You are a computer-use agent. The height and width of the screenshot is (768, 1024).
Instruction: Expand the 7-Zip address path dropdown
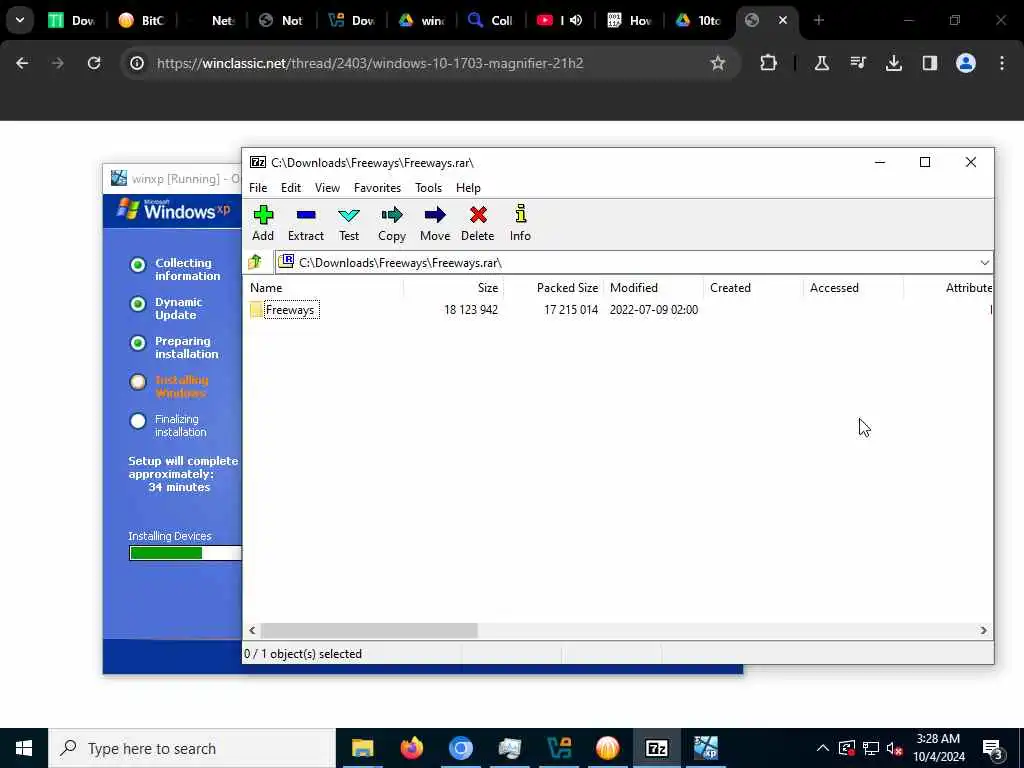coord(984,263)
